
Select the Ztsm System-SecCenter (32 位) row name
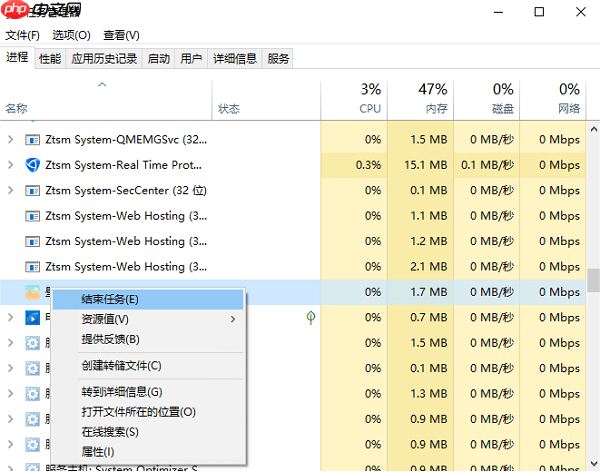[126, 191]
